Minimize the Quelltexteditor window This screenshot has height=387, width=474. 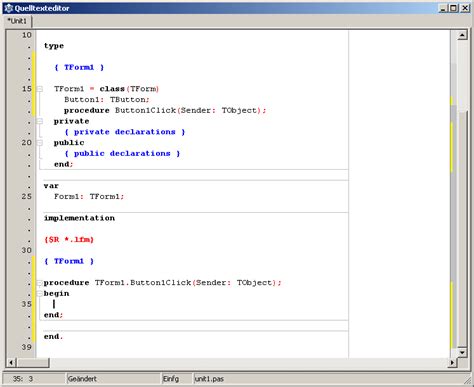pyautogui.click(x=443, y=8)
